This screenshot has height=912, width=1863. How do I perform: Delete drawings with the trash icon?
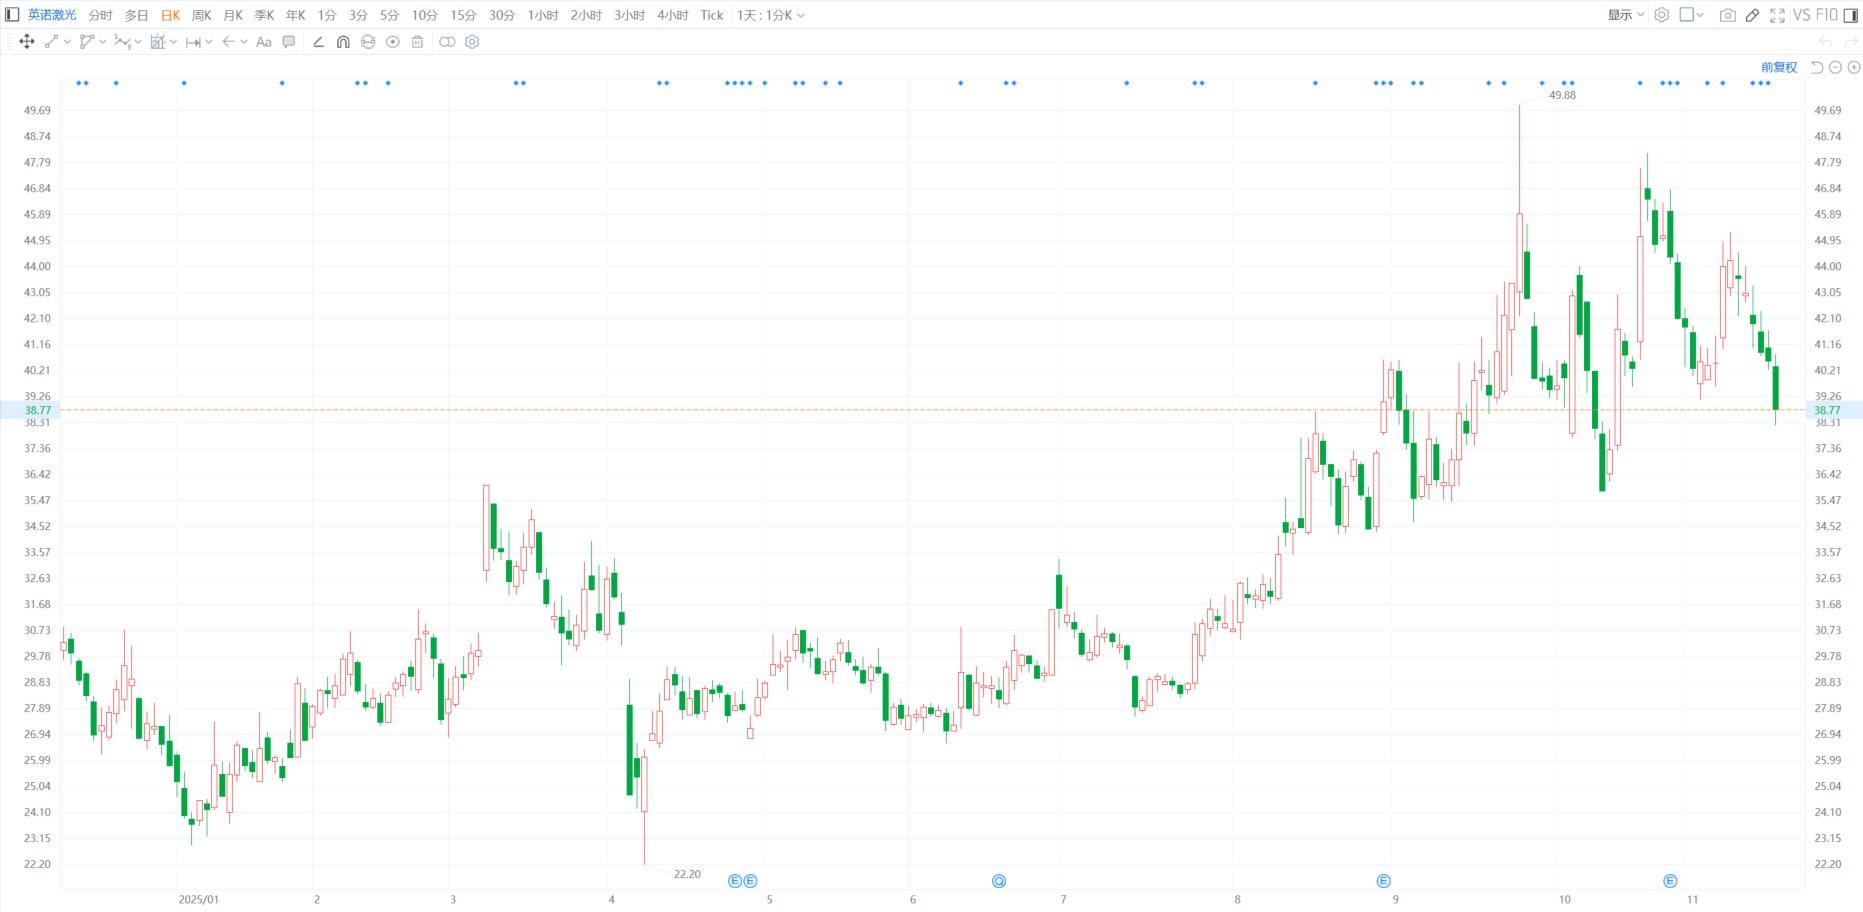point(418,42)
